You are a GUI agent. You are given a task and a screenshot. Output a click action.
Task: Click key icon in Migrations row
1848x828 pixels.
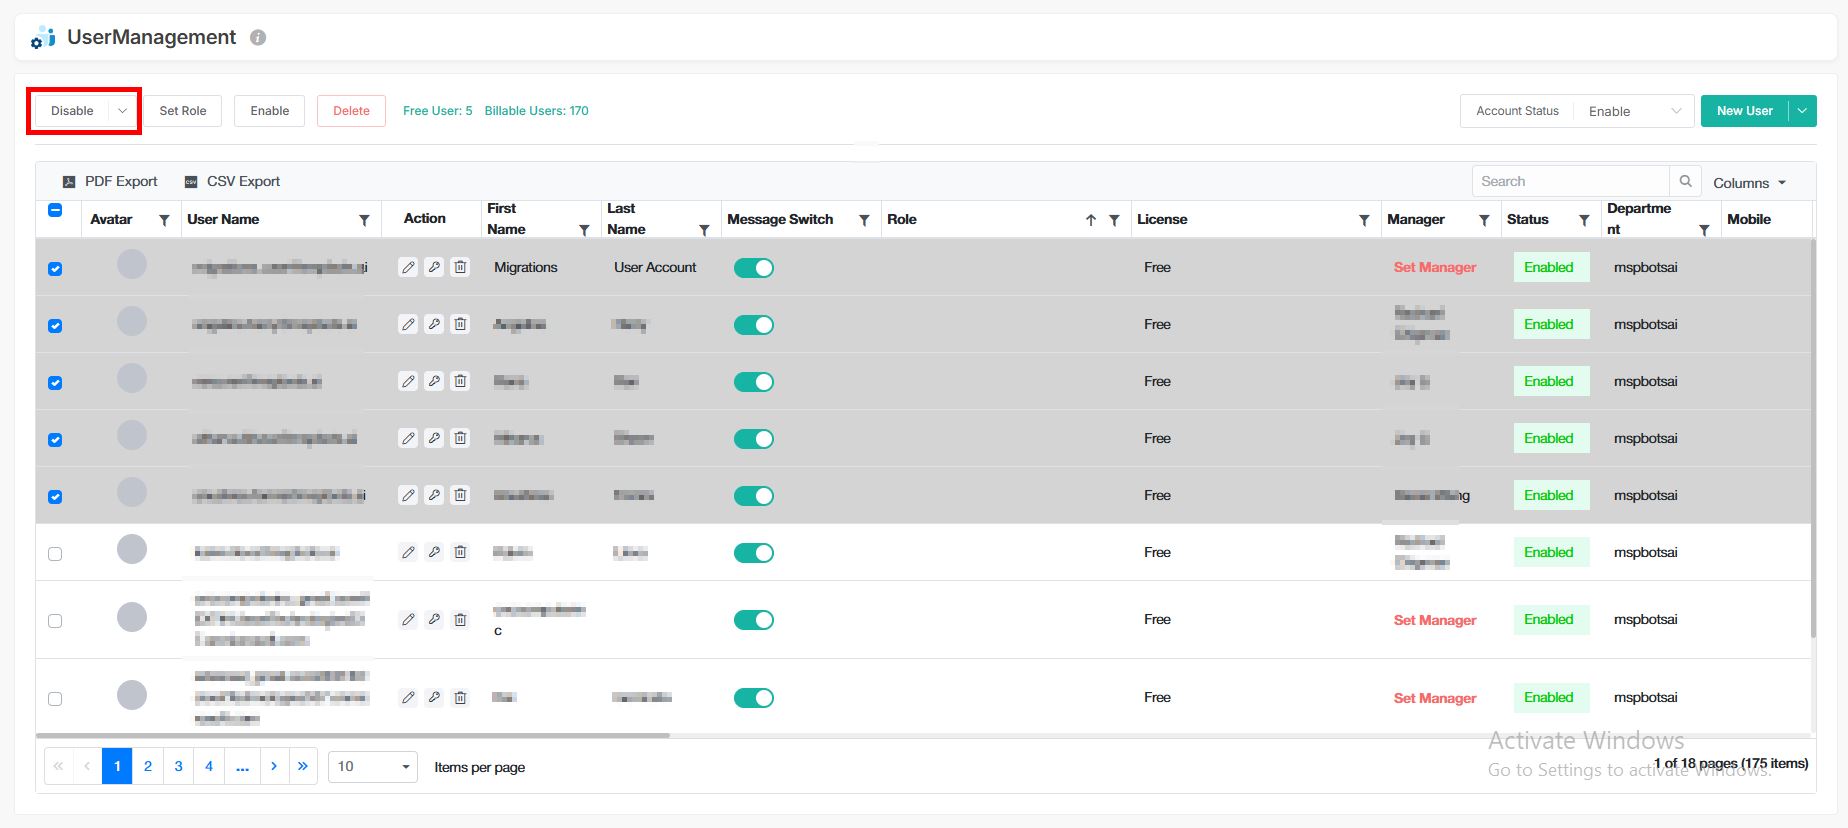click(434, 267)
